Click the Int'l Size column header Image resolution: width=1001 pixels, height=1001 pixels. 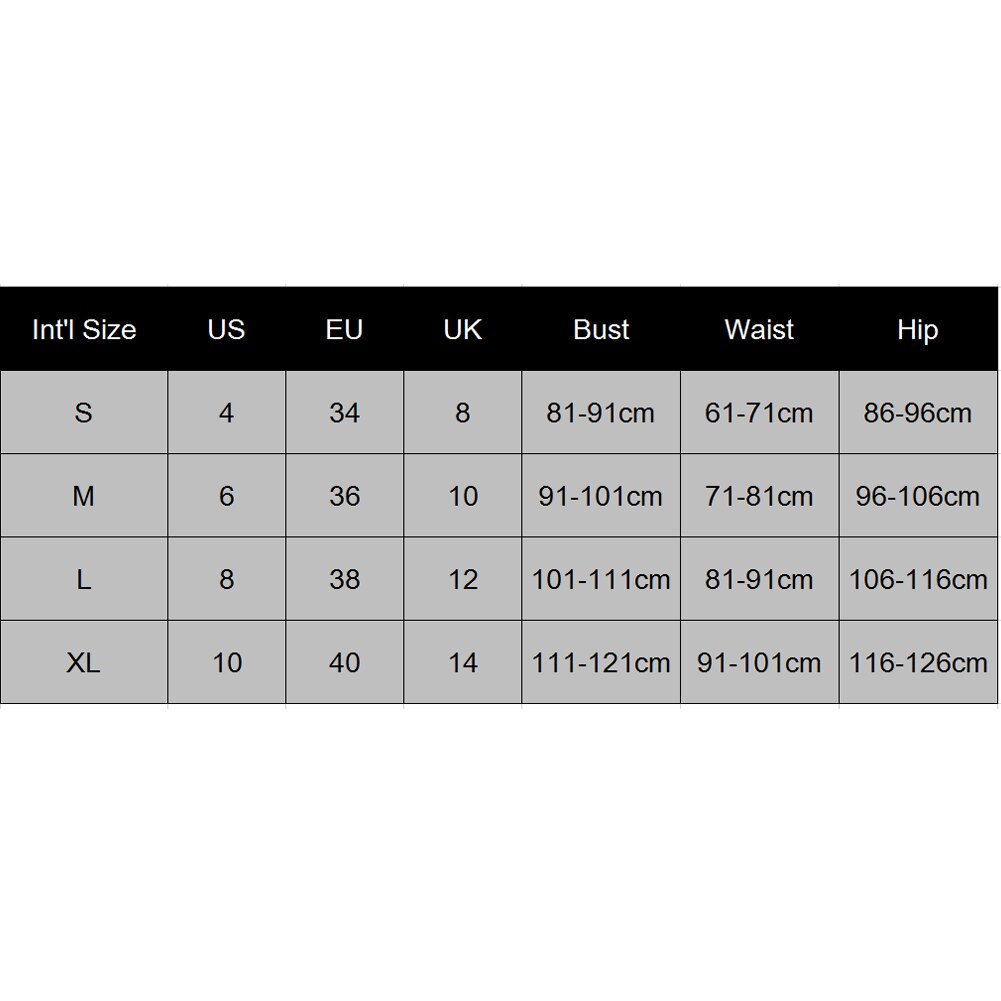pos(84,330)
